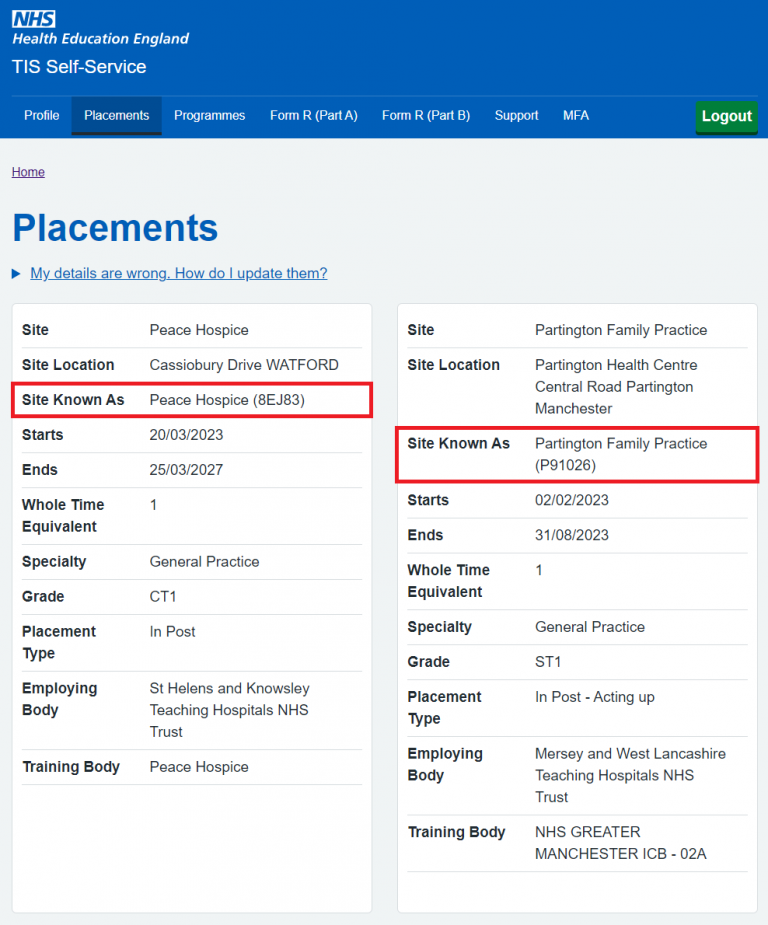This screenshot has width=768, height=925.
Task: Click the green Logout button
Action: coord(726,116)
